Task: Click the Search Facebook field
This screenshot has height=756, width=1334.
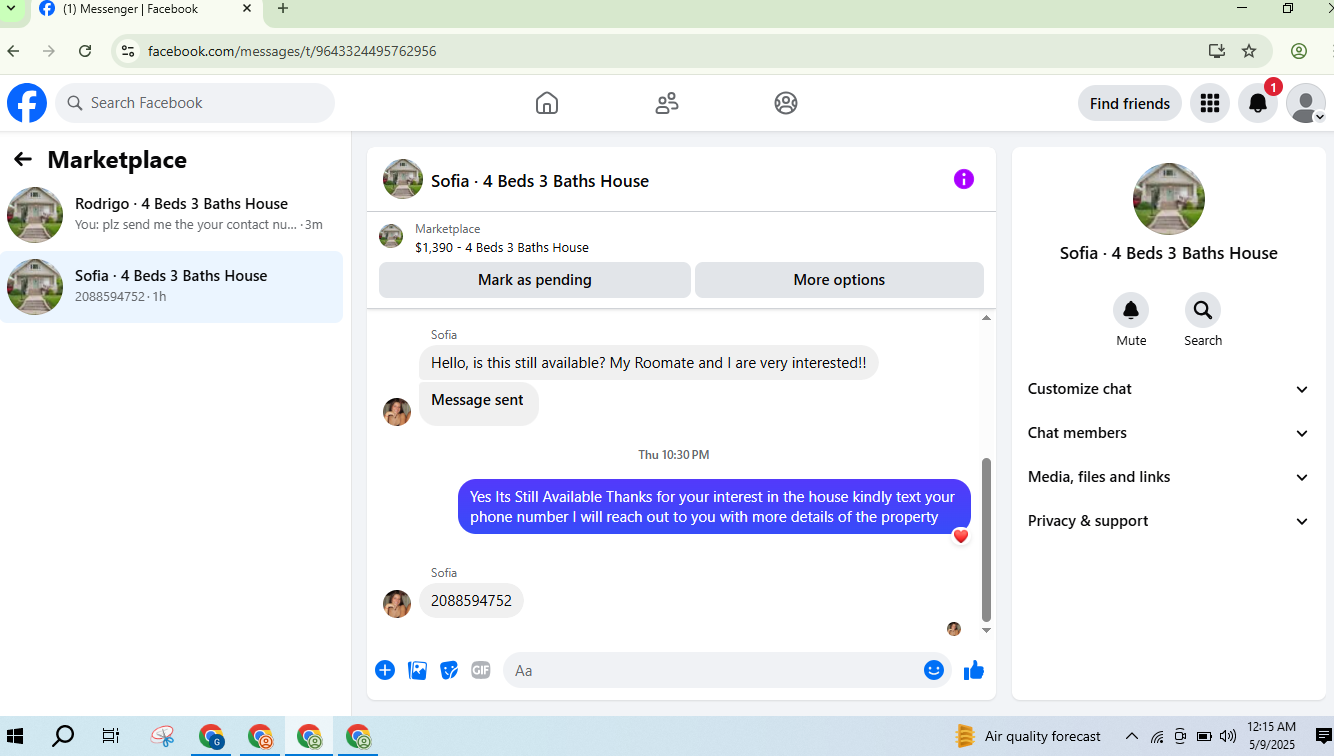Action: pyautogui.click(x=195, y=103)
